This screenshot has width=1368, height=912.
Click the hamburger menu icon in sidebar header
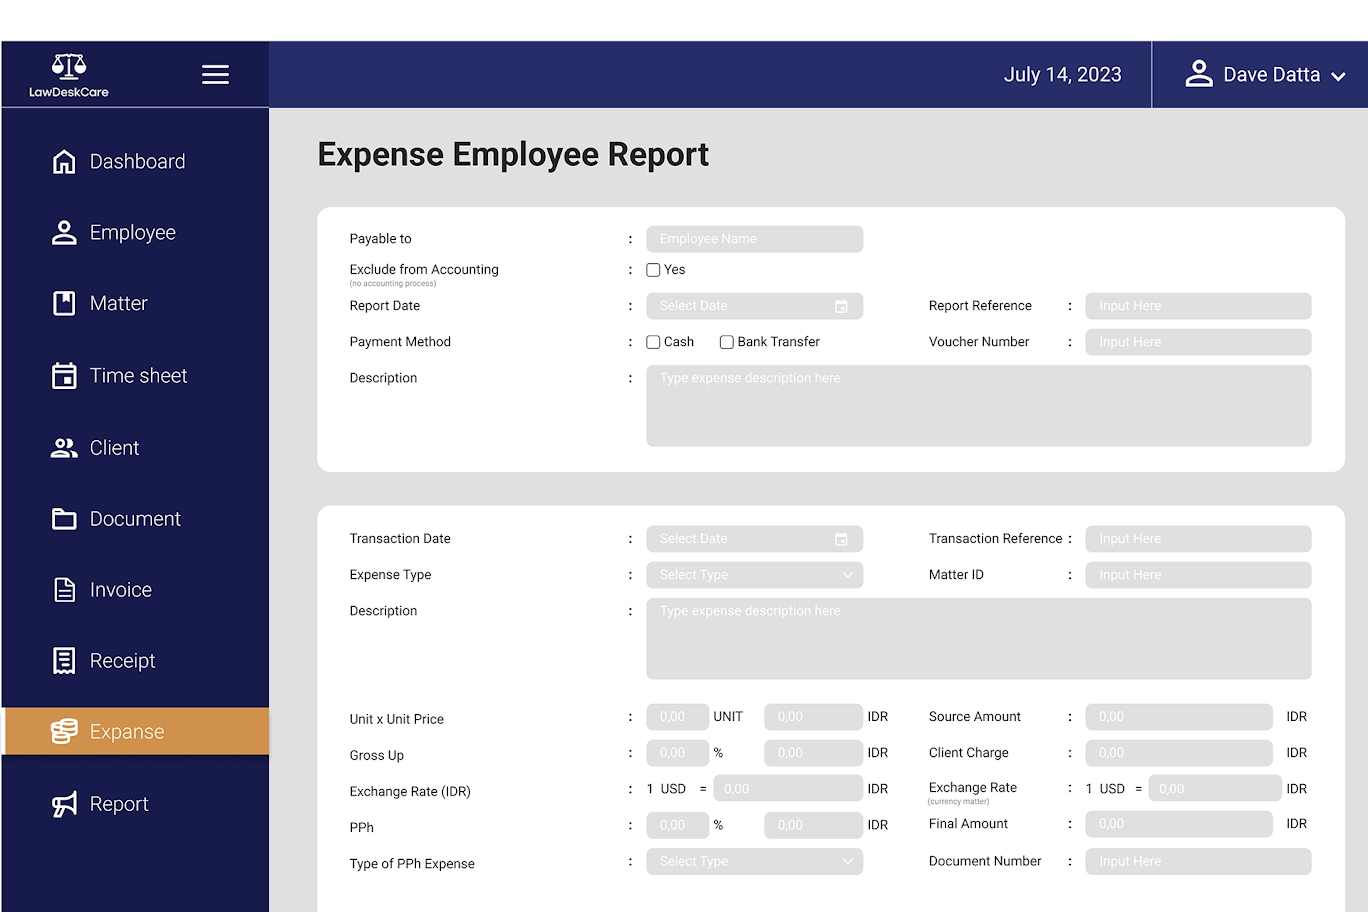point(215,75)
